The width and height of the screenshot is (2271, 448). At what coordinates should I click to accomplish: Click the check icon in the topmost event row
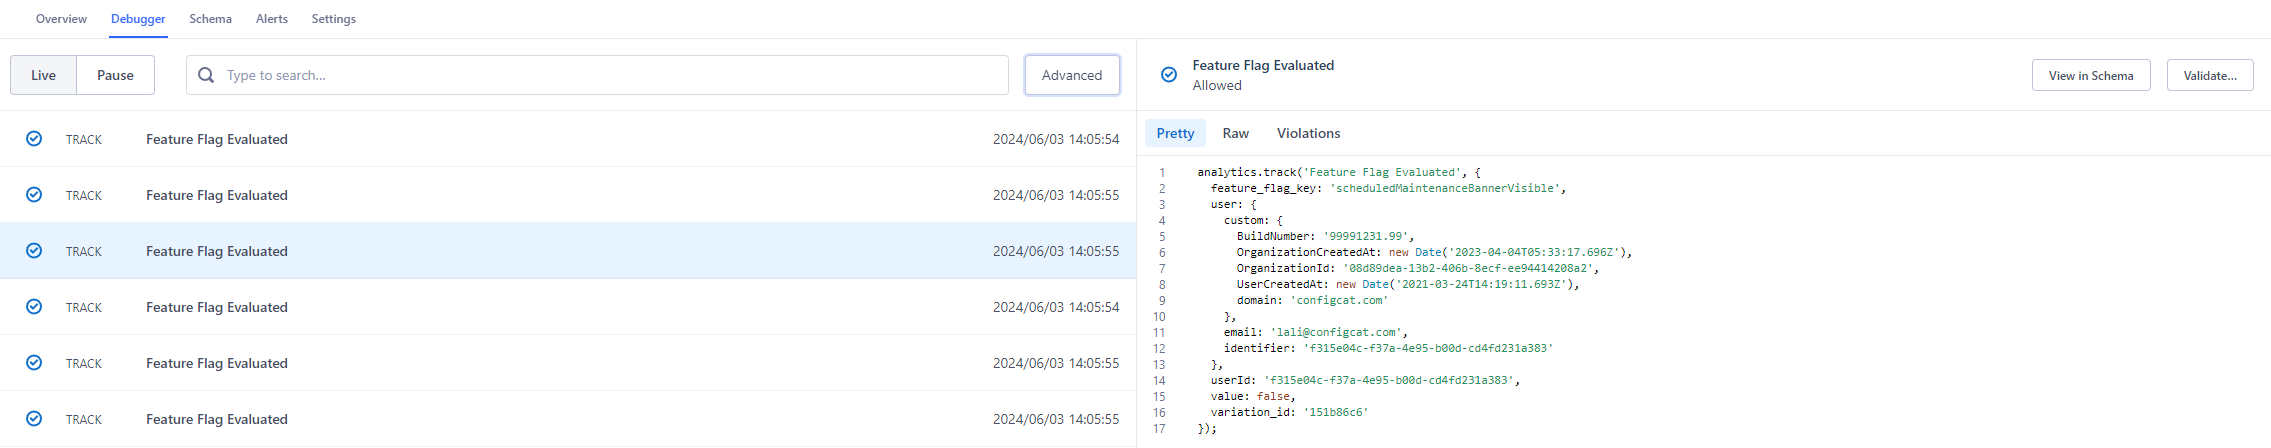pos(34,139)
